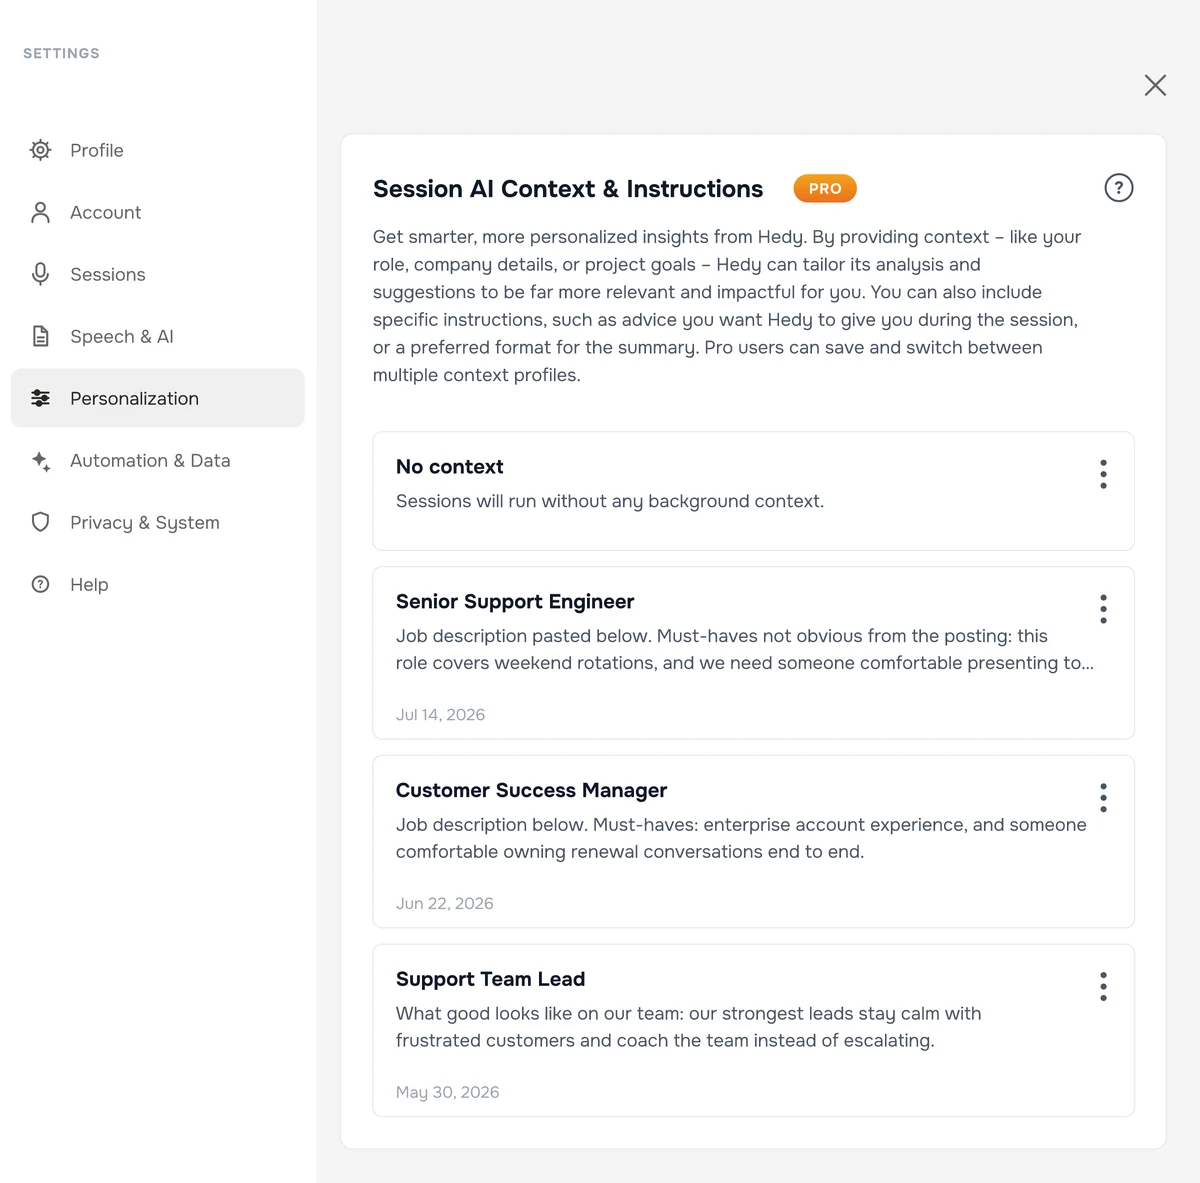Viewport: 1200px width, 1183px height.
Task: Click the Customer Success Manager description text
Action: click(x=741, y=838)
